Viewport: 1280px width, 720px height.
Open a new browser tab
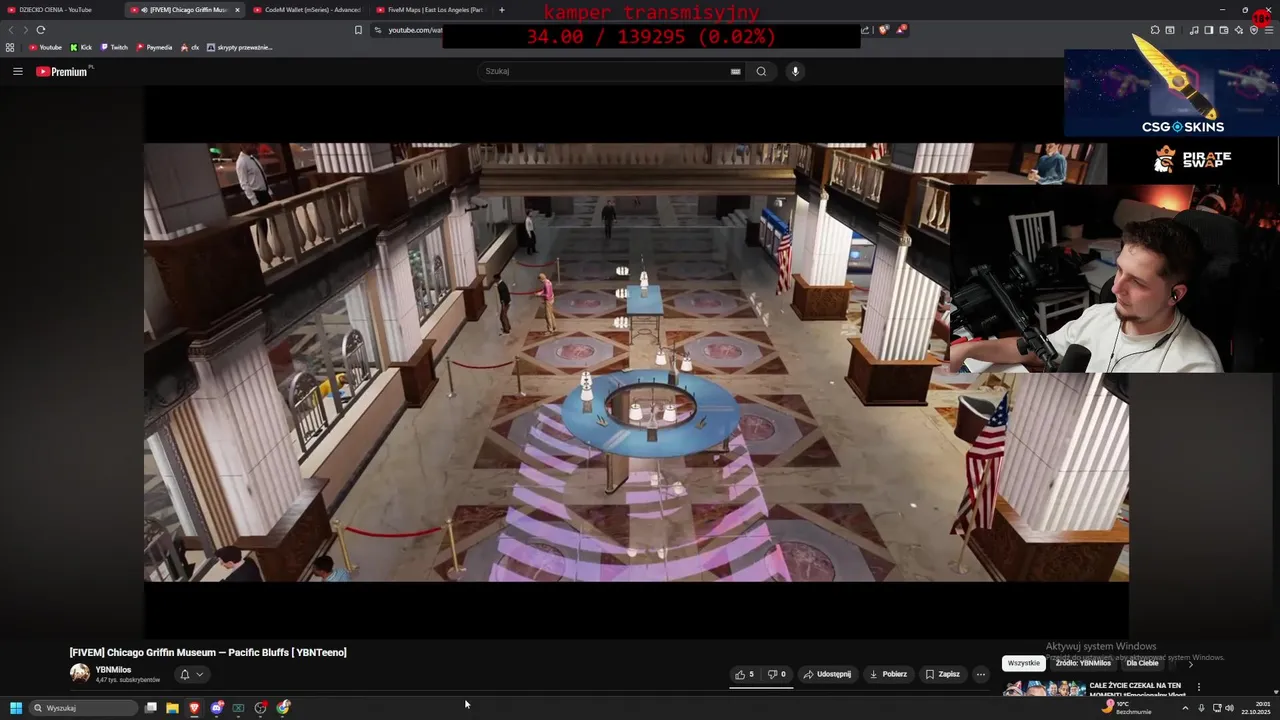[502, 10]
